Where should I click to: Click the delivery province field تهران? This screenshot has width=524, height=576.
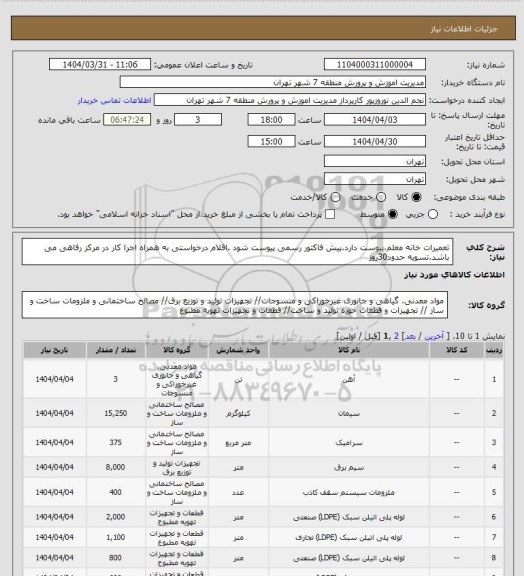point(375,161)
